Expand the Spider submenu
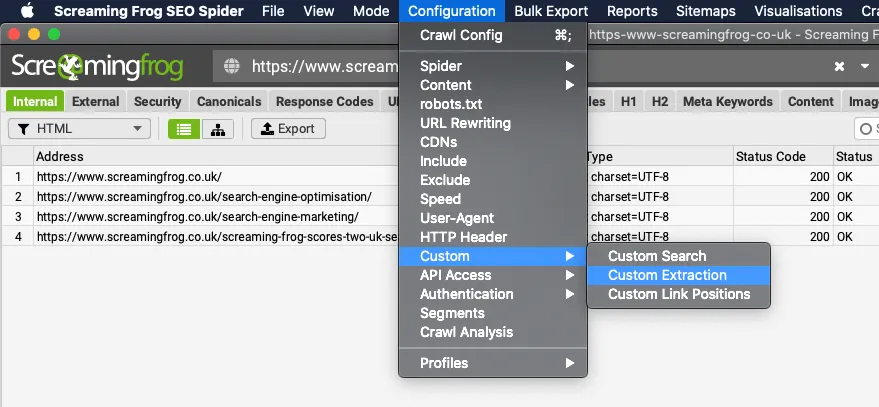 (x=492, y=66)
